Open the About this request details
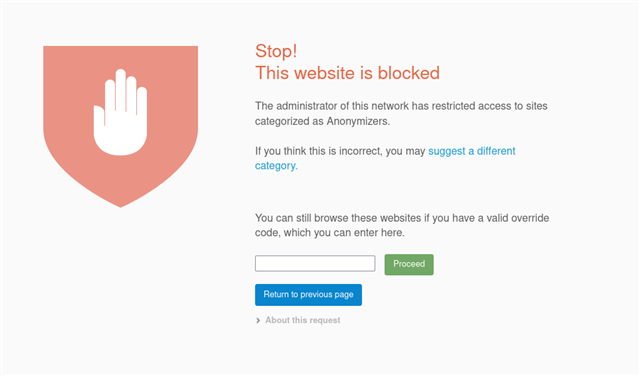The image size is (640, 376). pyautogui.click(x=302, y=320)
